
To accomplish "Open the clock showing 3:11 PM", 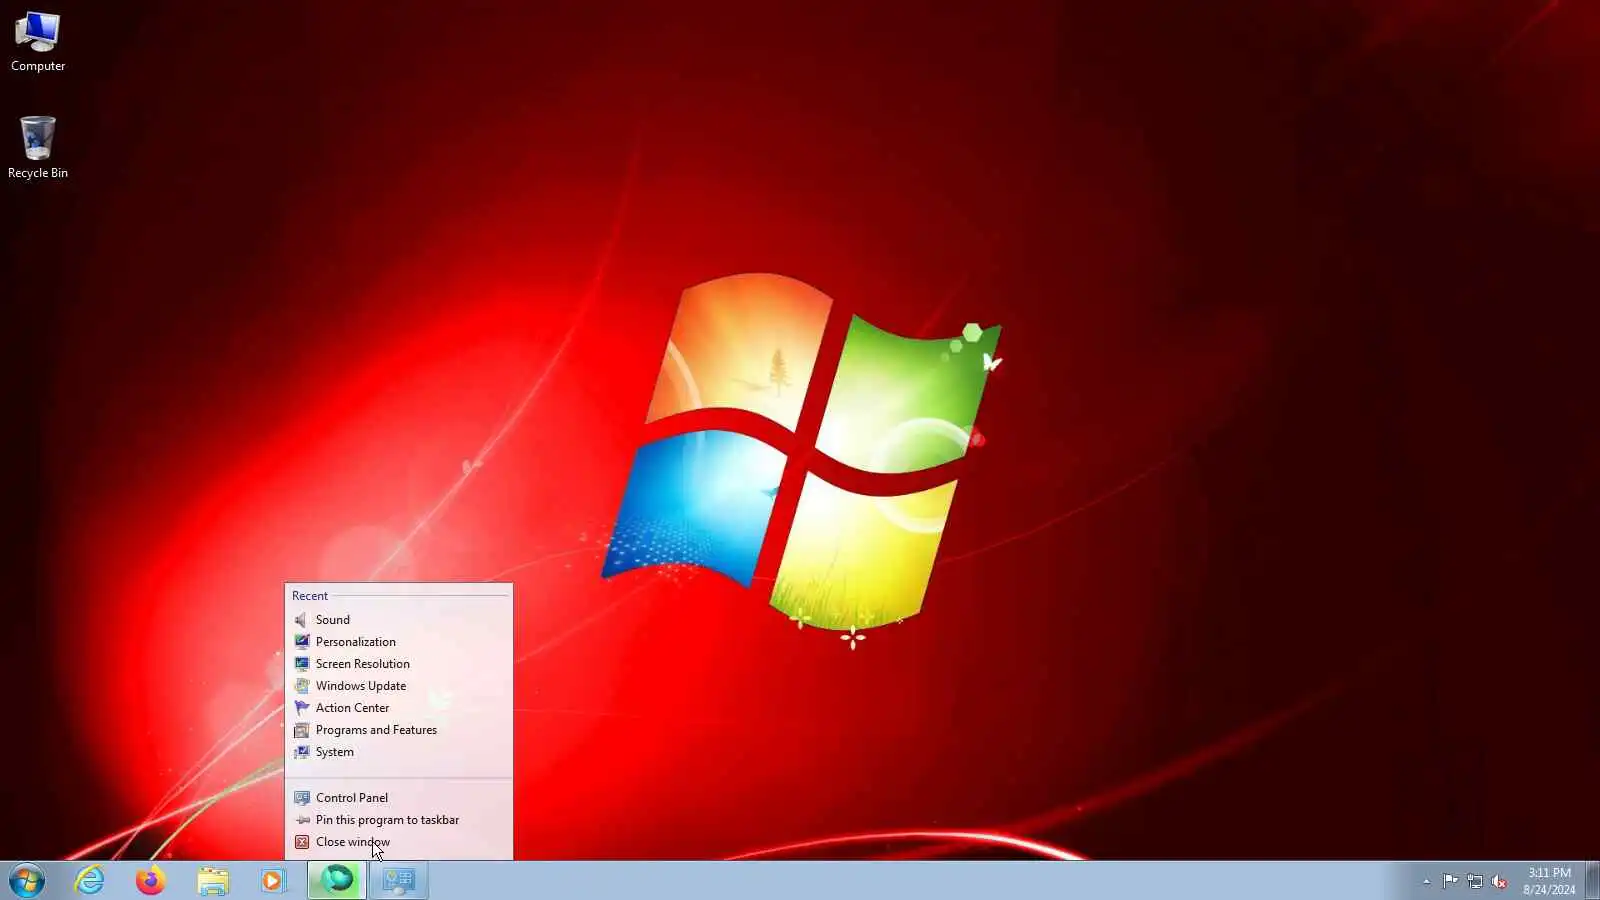I will pos(1549,881).
